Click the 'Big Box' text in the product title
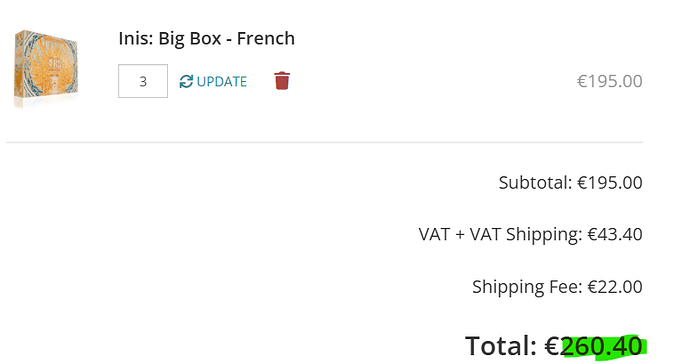This screenshot has width=690, height=364. (190, 39)
